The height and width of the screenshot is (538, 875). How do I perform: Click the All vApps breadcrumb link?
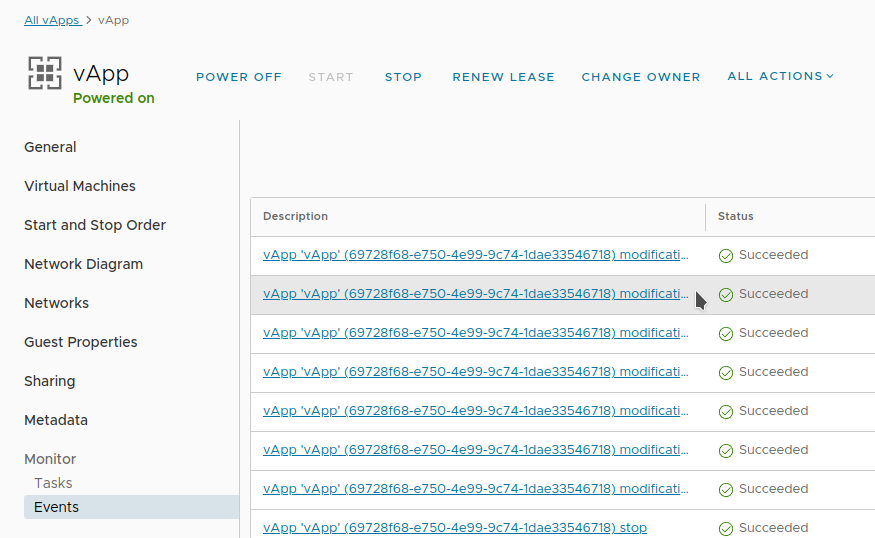coord(52,20)
